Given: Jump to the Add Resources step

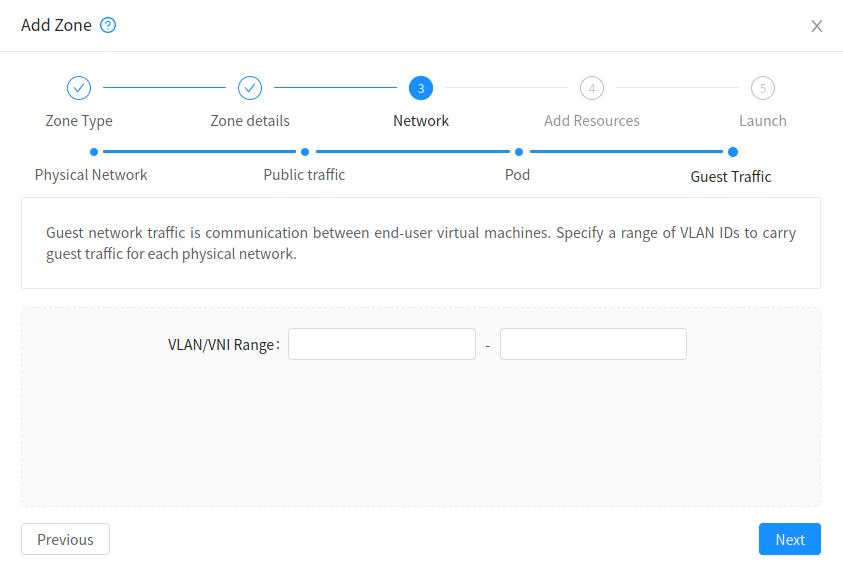Looking at the screenshot, I should tap(591, 120).
